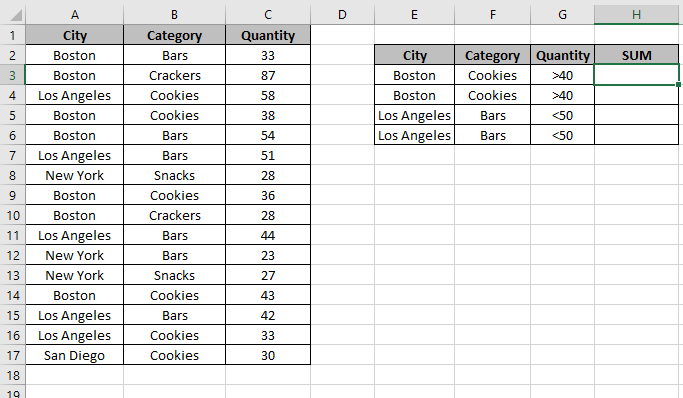Viewport: 683px width, 398px height.
Task: Select column A header
Action: coord(74,15)
